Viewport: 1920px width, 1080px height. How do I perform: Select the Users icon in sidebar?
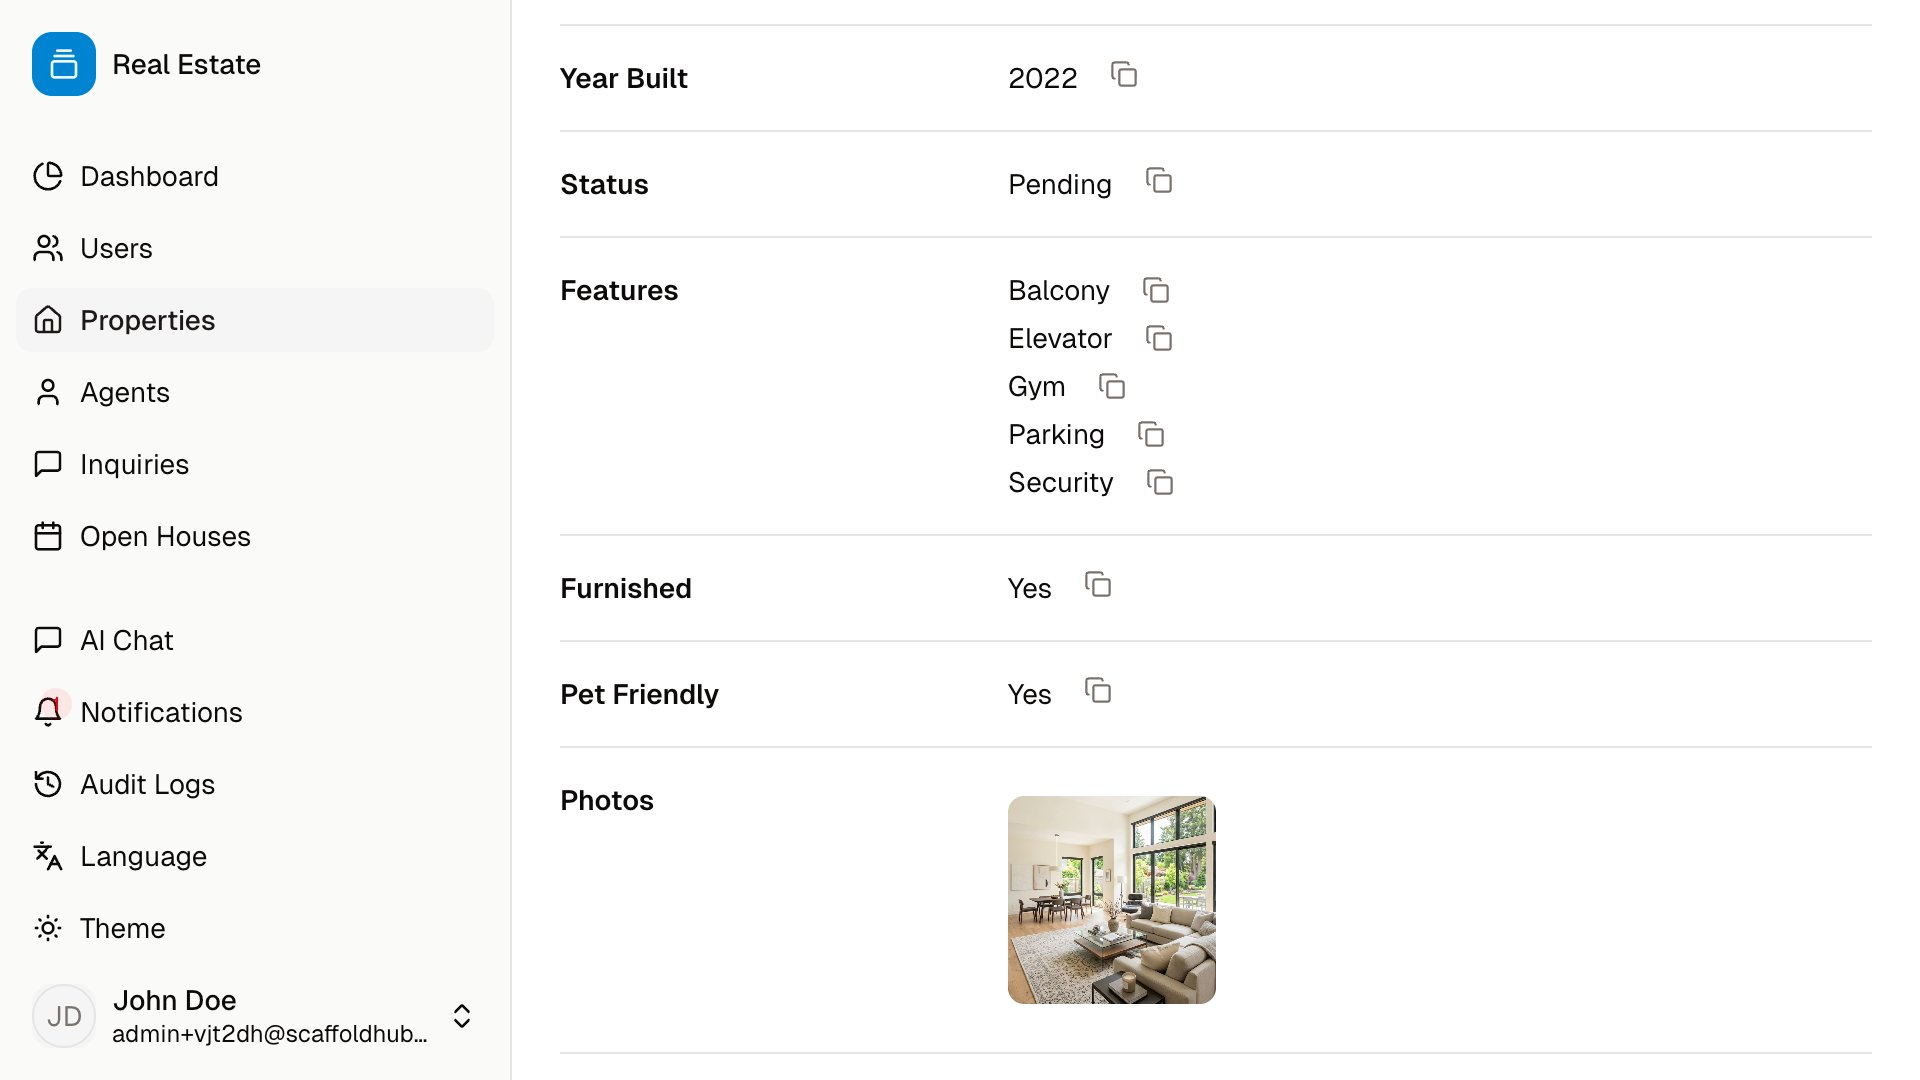point(47,248)
